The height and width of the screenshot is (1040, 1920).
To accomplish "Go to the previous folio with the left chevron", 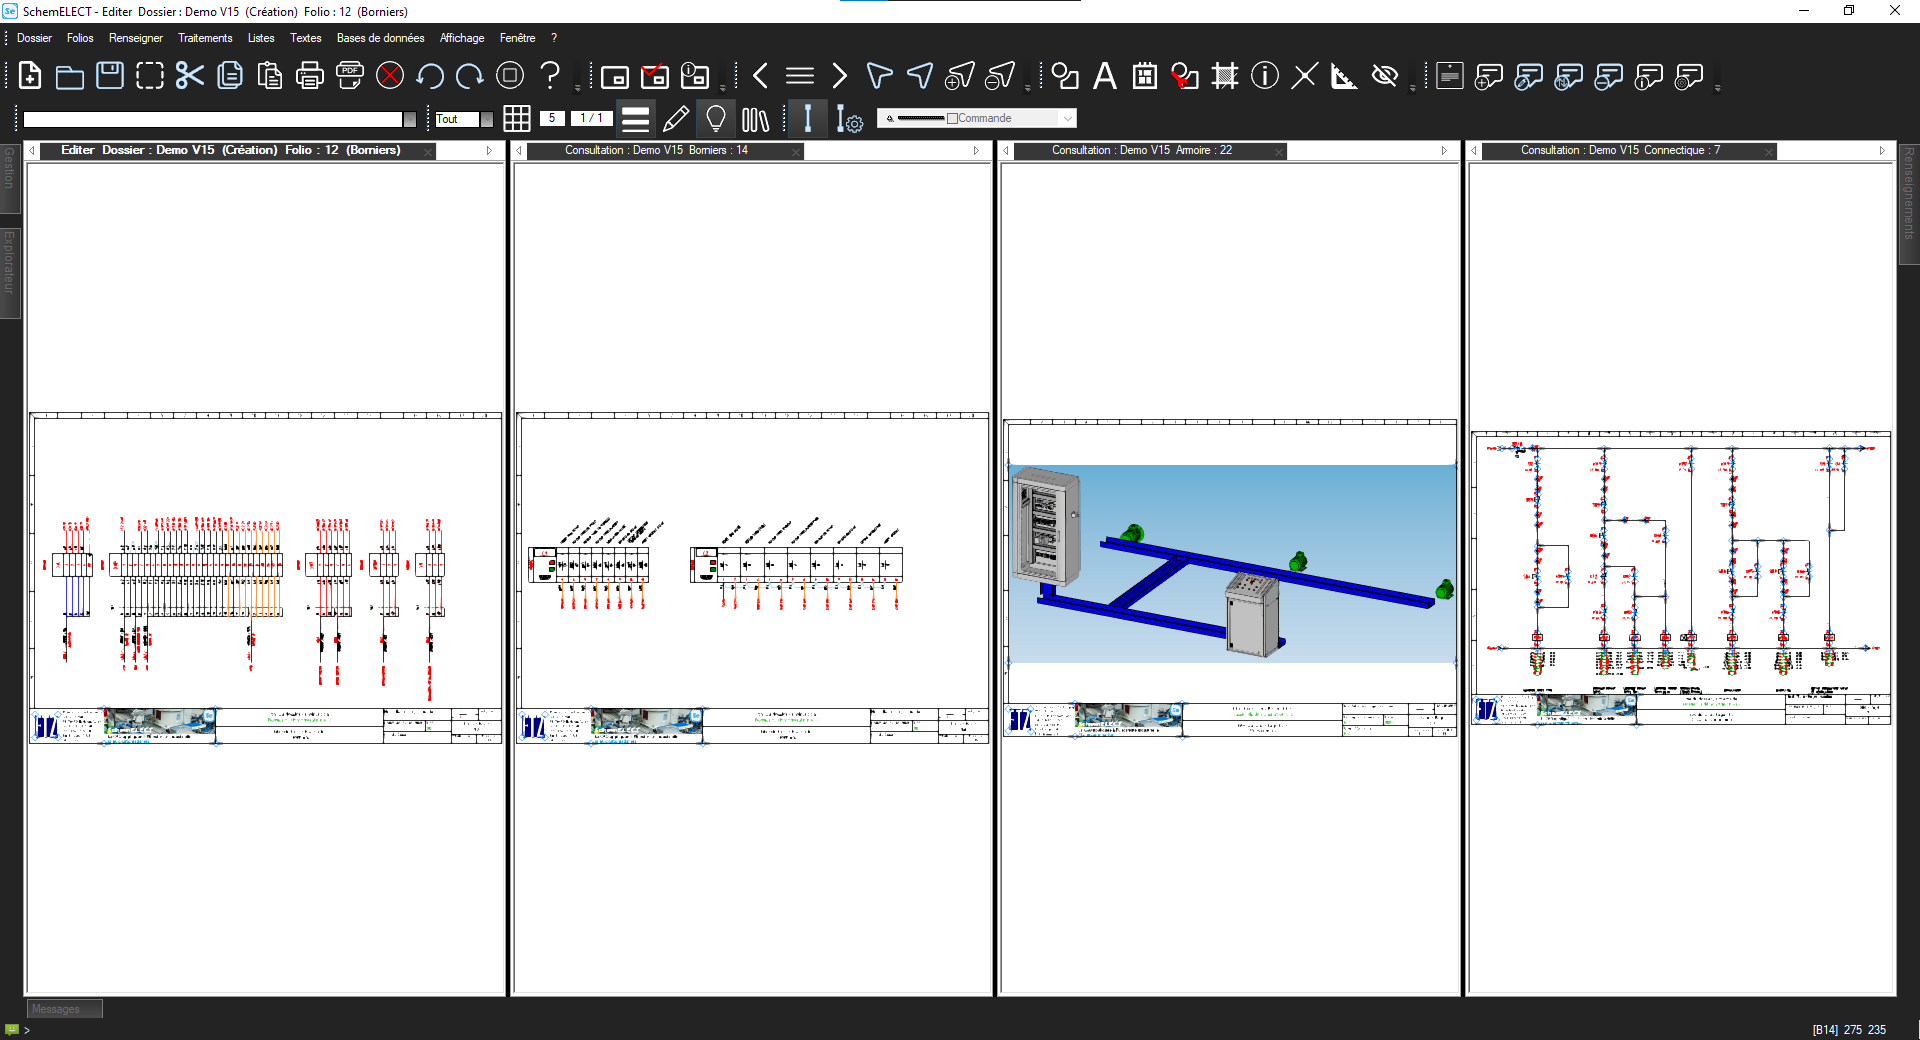I will pos(760,76).
